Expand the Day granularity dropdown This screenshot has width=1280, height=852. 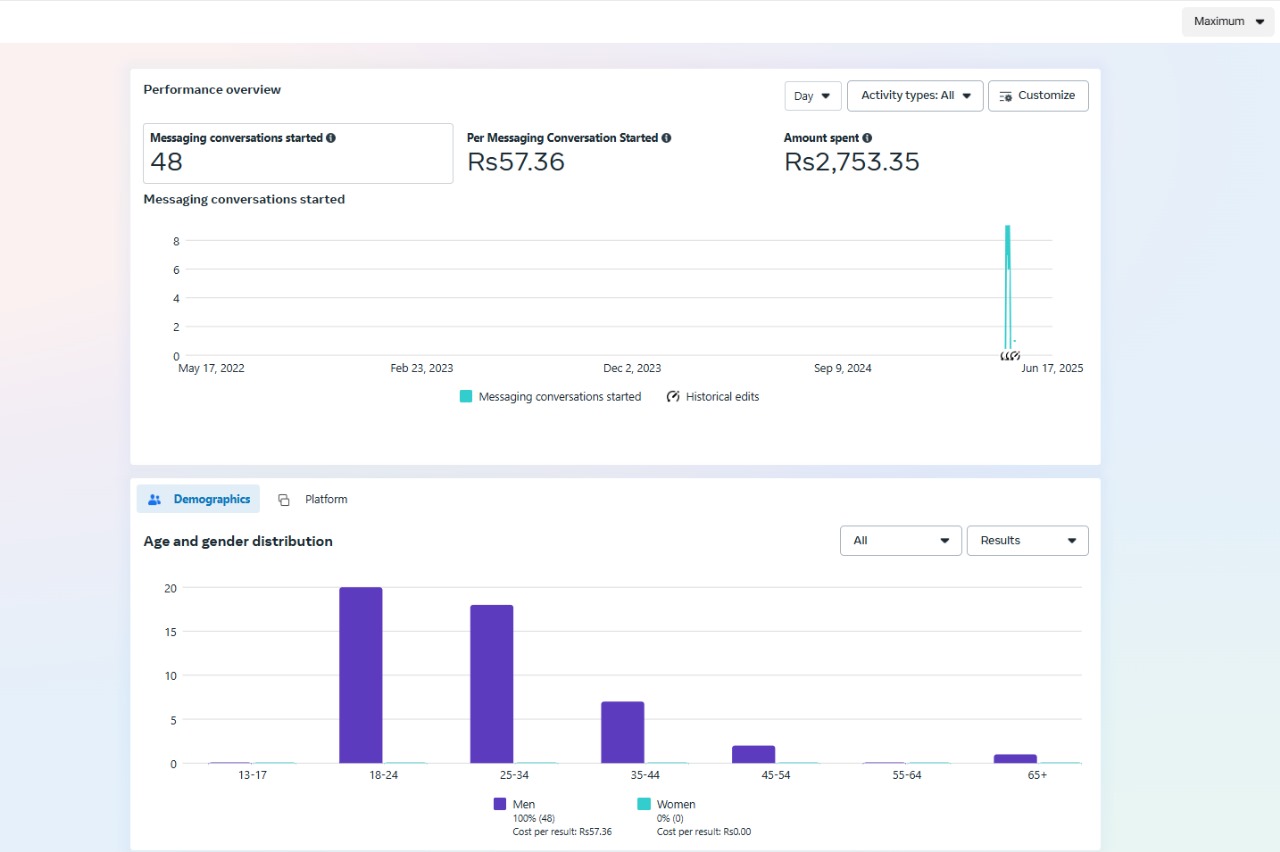point(812,96)
